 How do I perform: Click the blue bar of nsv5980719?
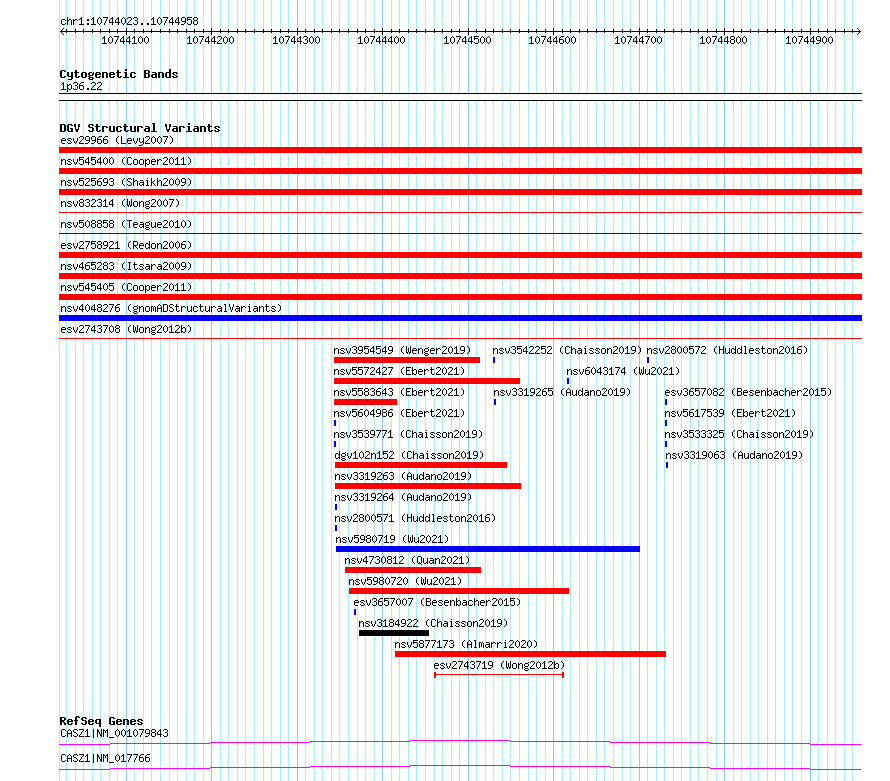point(488,549)
